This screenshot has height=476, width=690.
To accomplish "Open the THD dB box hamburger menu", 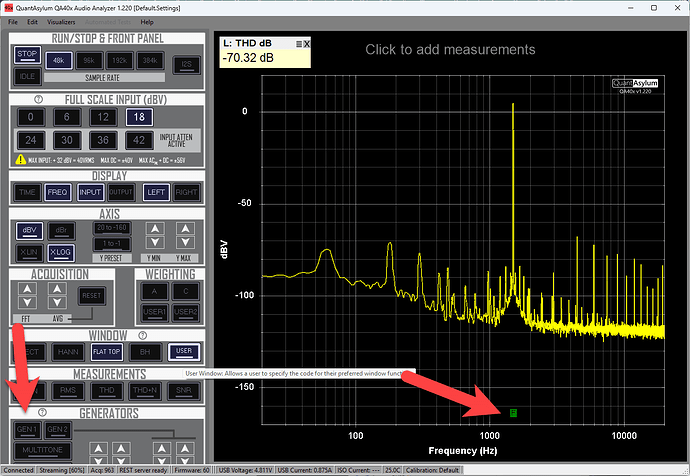I will pyautogui.click(x=297, y=45).
